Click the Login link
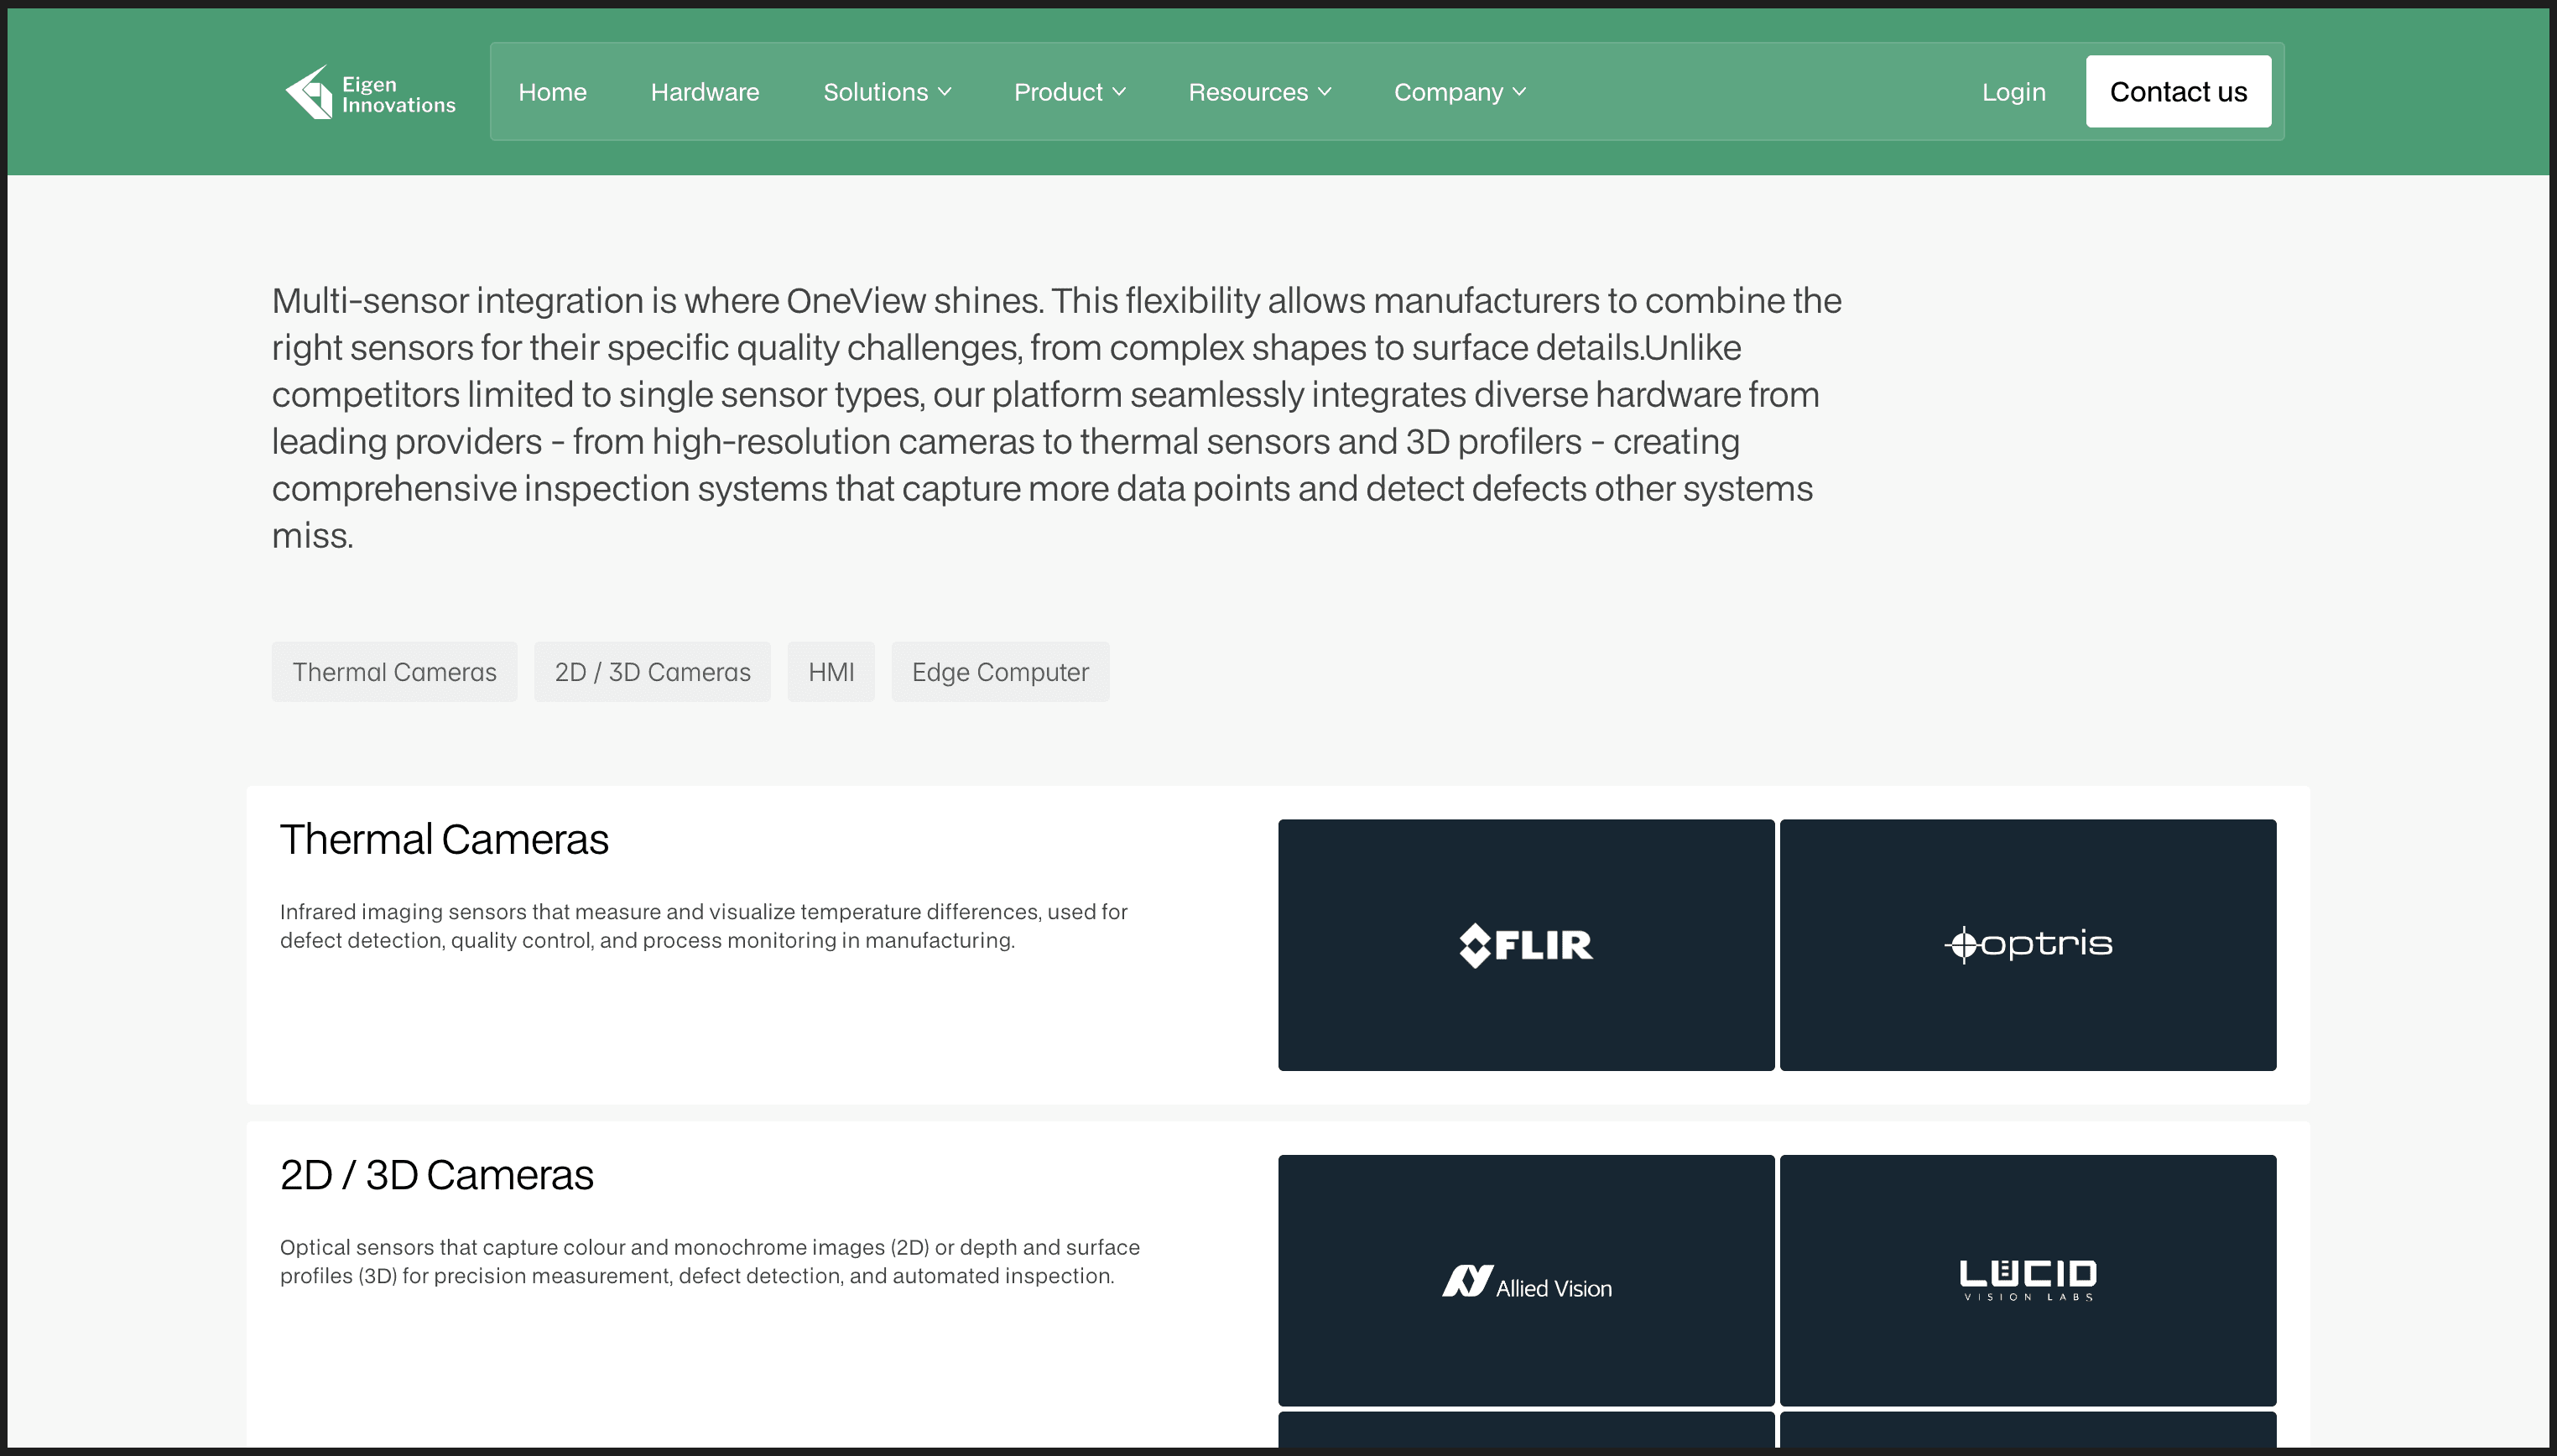This screenshot has width=2557, height=1456. (x=2013, y=92)
